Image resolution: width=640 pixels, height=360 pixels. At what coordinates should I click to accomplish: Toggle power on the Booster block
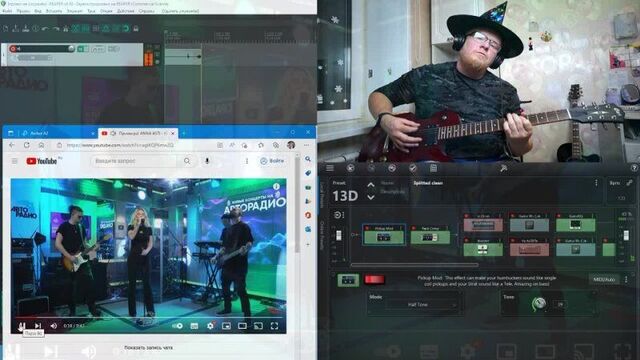(467, 241)
